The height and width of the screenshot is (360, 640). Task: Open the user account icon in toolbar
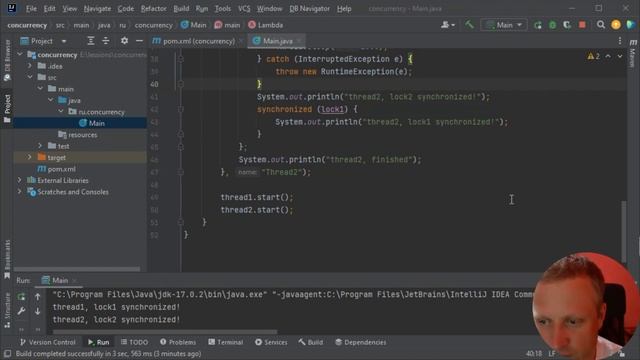coord(448,25)
